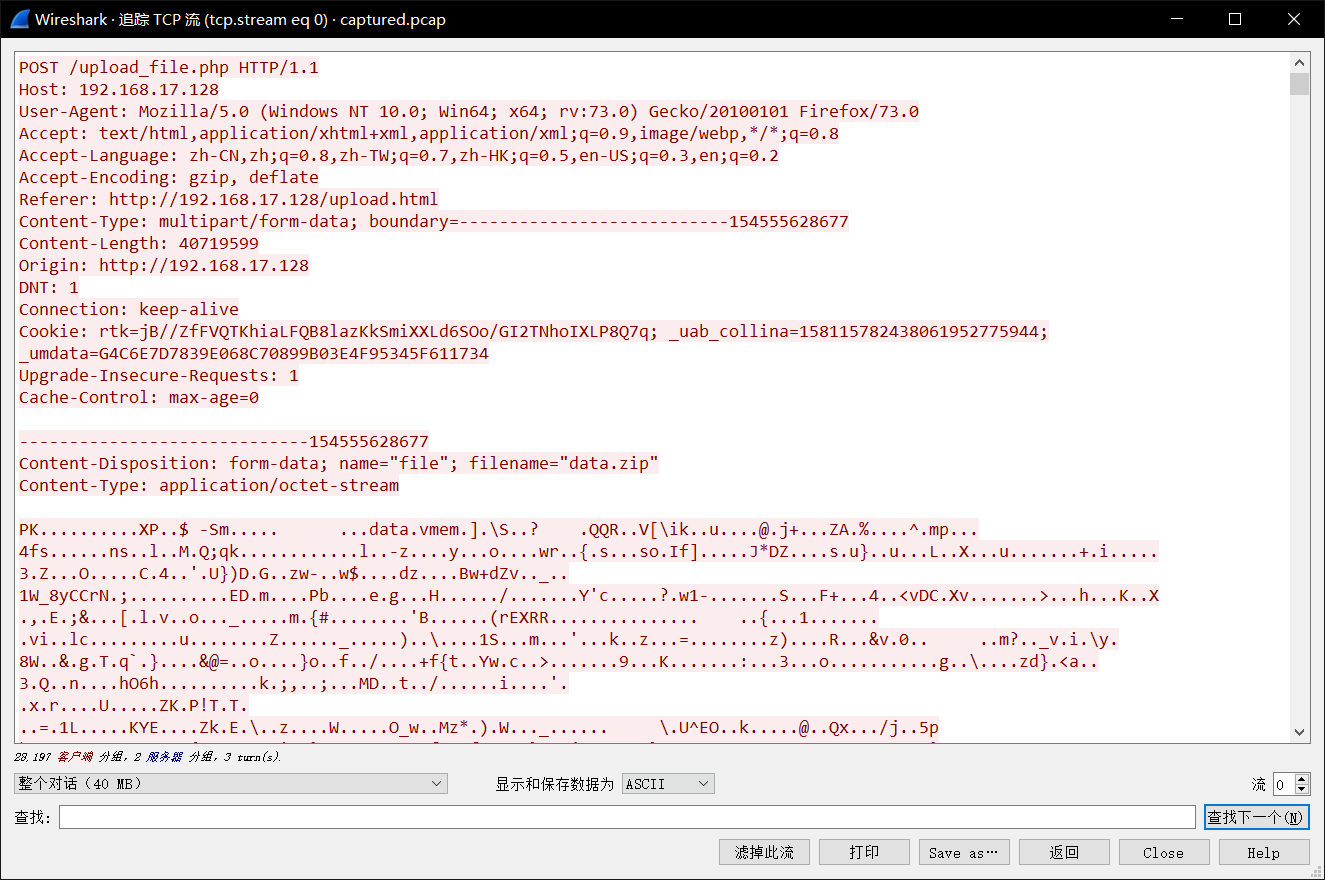
Task: Increase the stream number with up arrow
Action: (1302, 779)
